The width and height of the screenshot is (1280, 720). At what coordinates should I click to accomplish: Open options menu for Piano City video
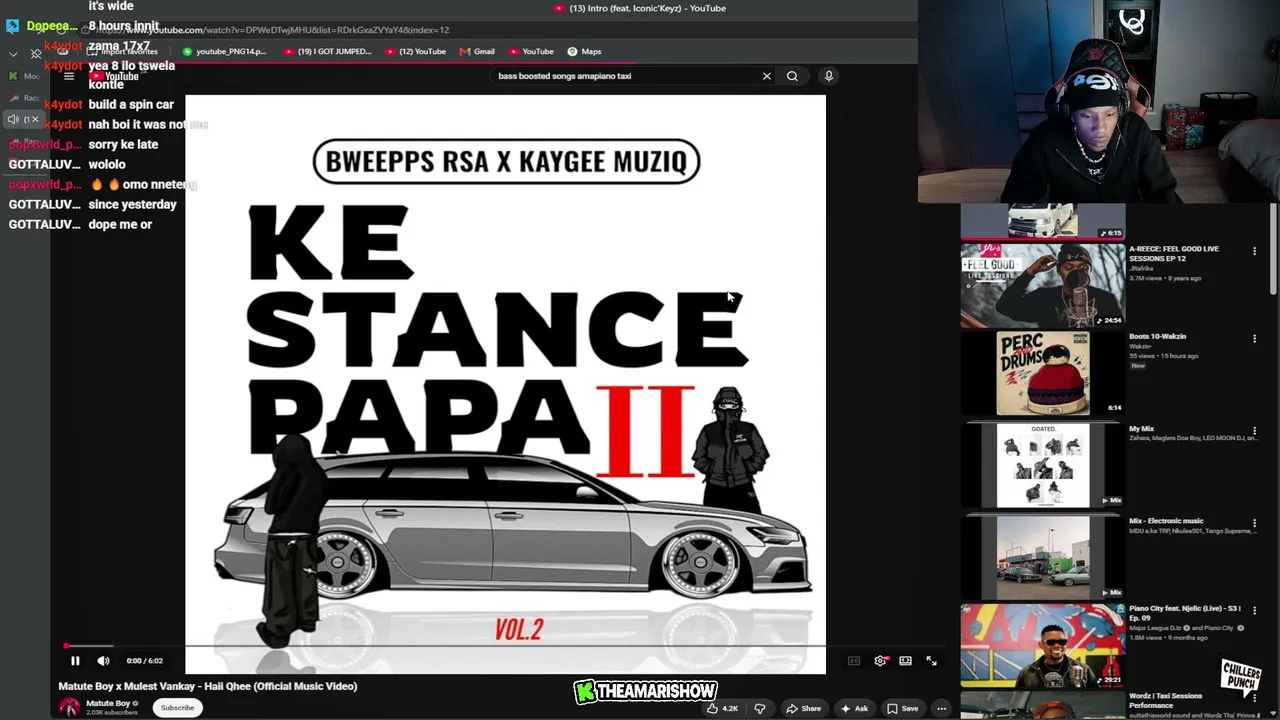click(1254, 611)
